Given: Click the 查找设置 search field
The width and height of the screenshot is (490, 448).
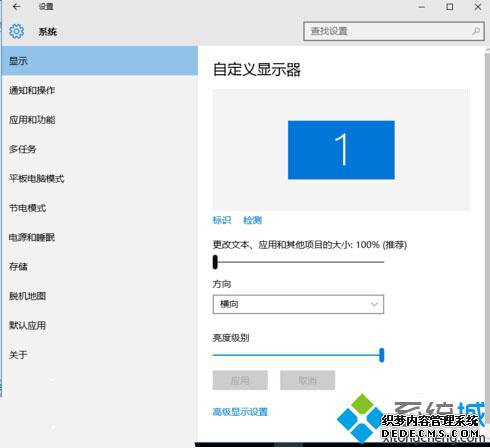Looking at the screenshot, I should pos(394,31).
